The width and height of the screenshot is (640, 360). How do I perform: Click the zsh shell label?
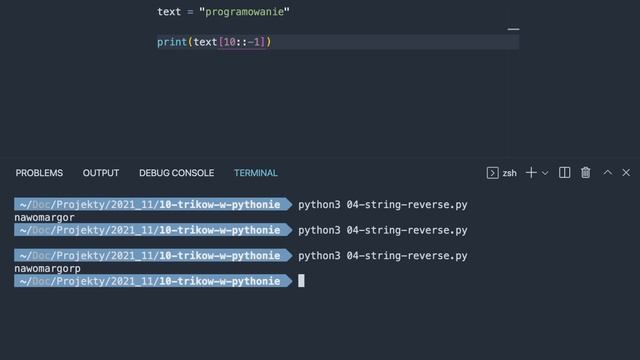coord(509,173)
